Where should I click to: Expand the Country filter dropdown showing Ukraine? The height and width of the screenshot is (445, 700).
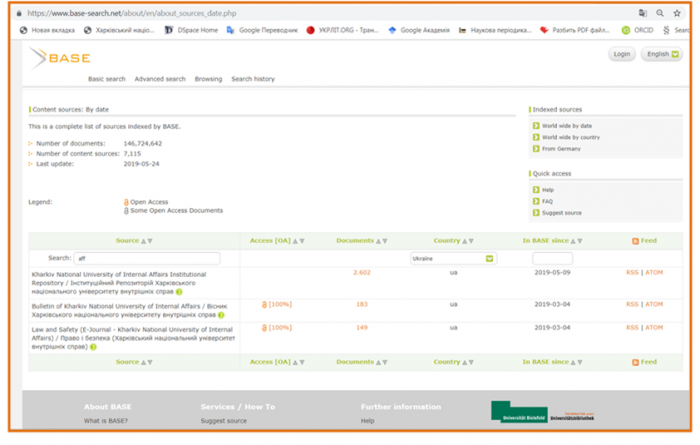point(452,258)
